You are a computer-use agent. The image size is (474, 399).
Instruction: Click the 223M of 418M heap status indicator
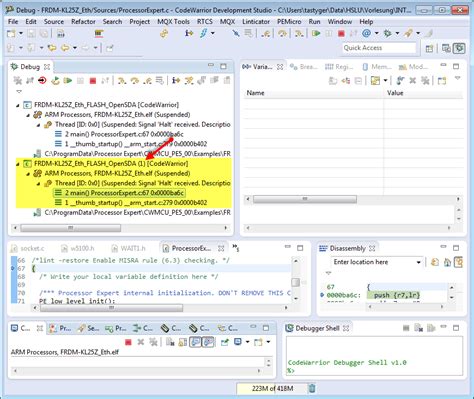(x=272, y=388)
